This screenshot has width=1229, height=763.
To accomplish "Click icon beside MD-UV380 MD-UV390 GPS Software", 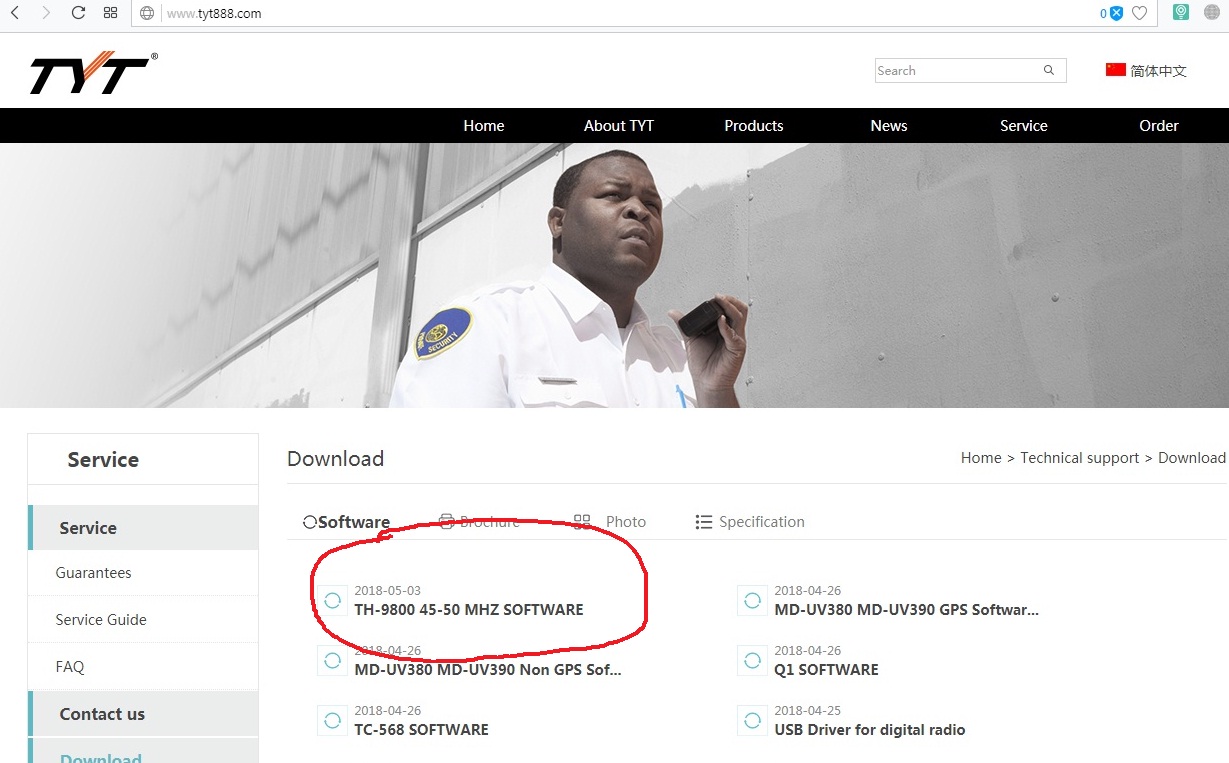I will point(752,601).
